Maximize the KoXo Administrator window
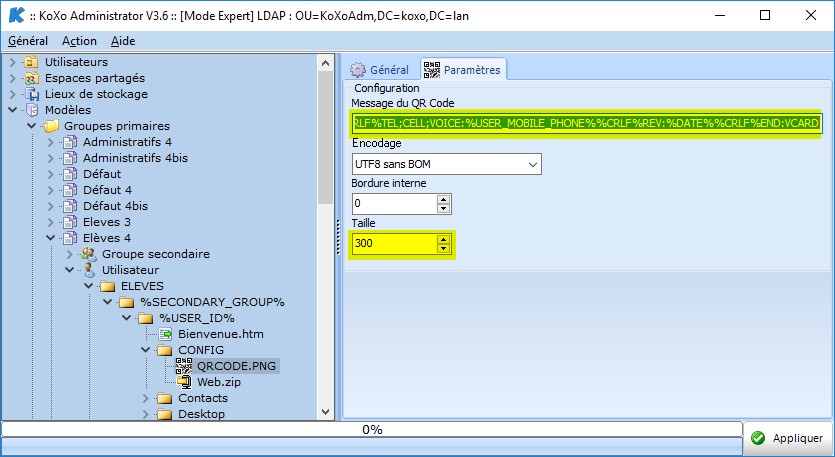835x457 pixels. [765, 15]
